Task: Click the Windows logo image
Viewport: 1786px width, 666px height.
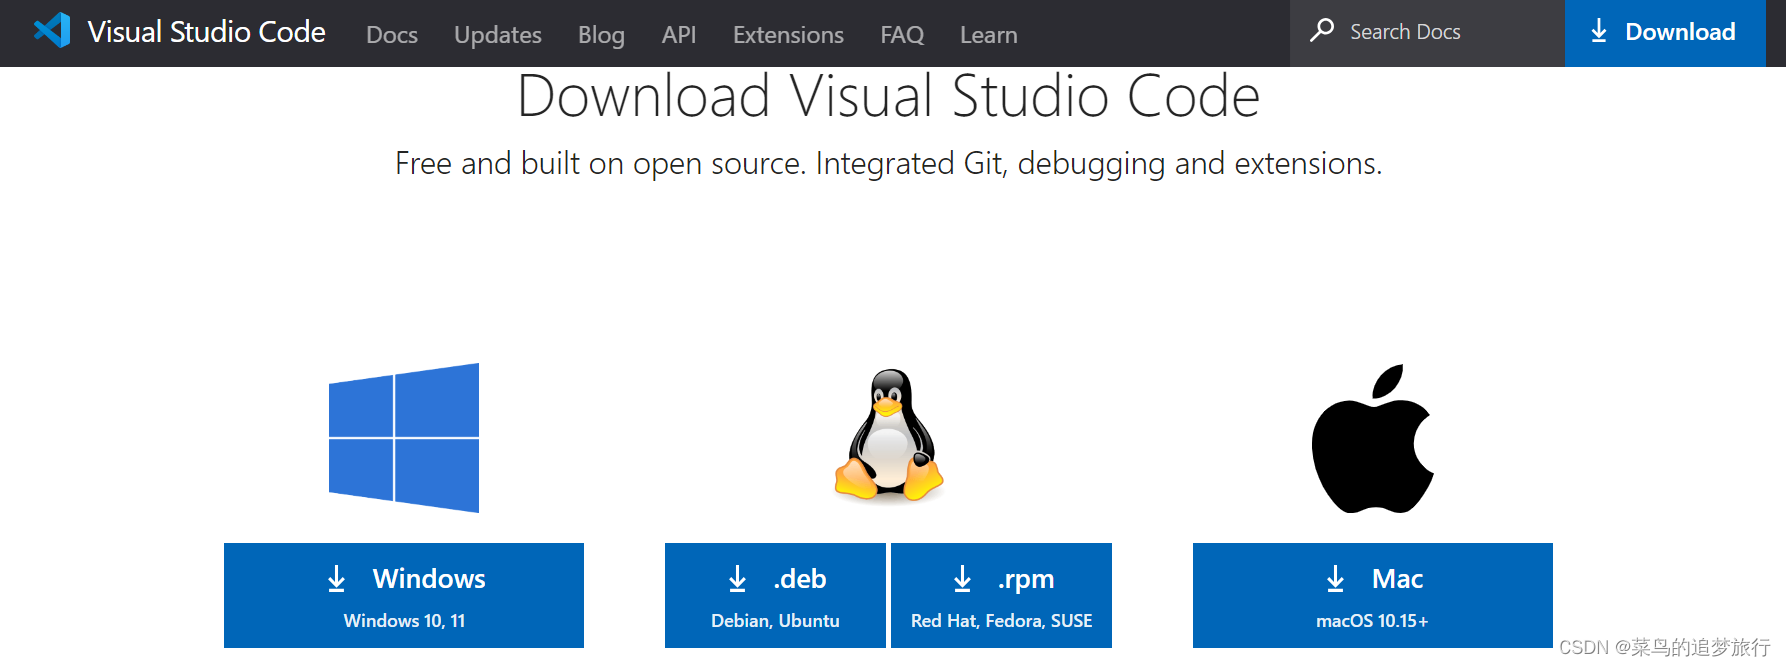Action: [x=404, y=438]
